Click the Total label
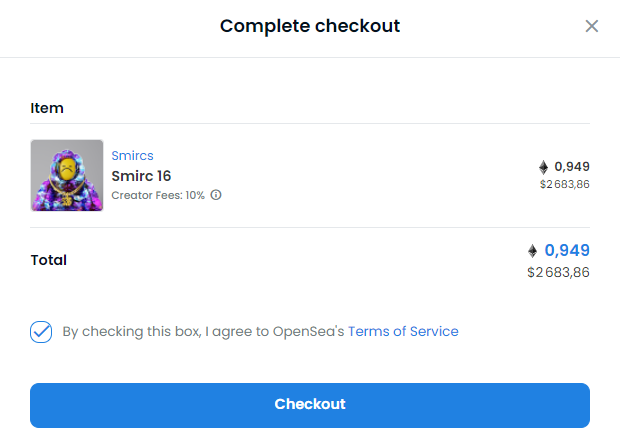The width and height of the screenshot is (620, 445). 49,260
